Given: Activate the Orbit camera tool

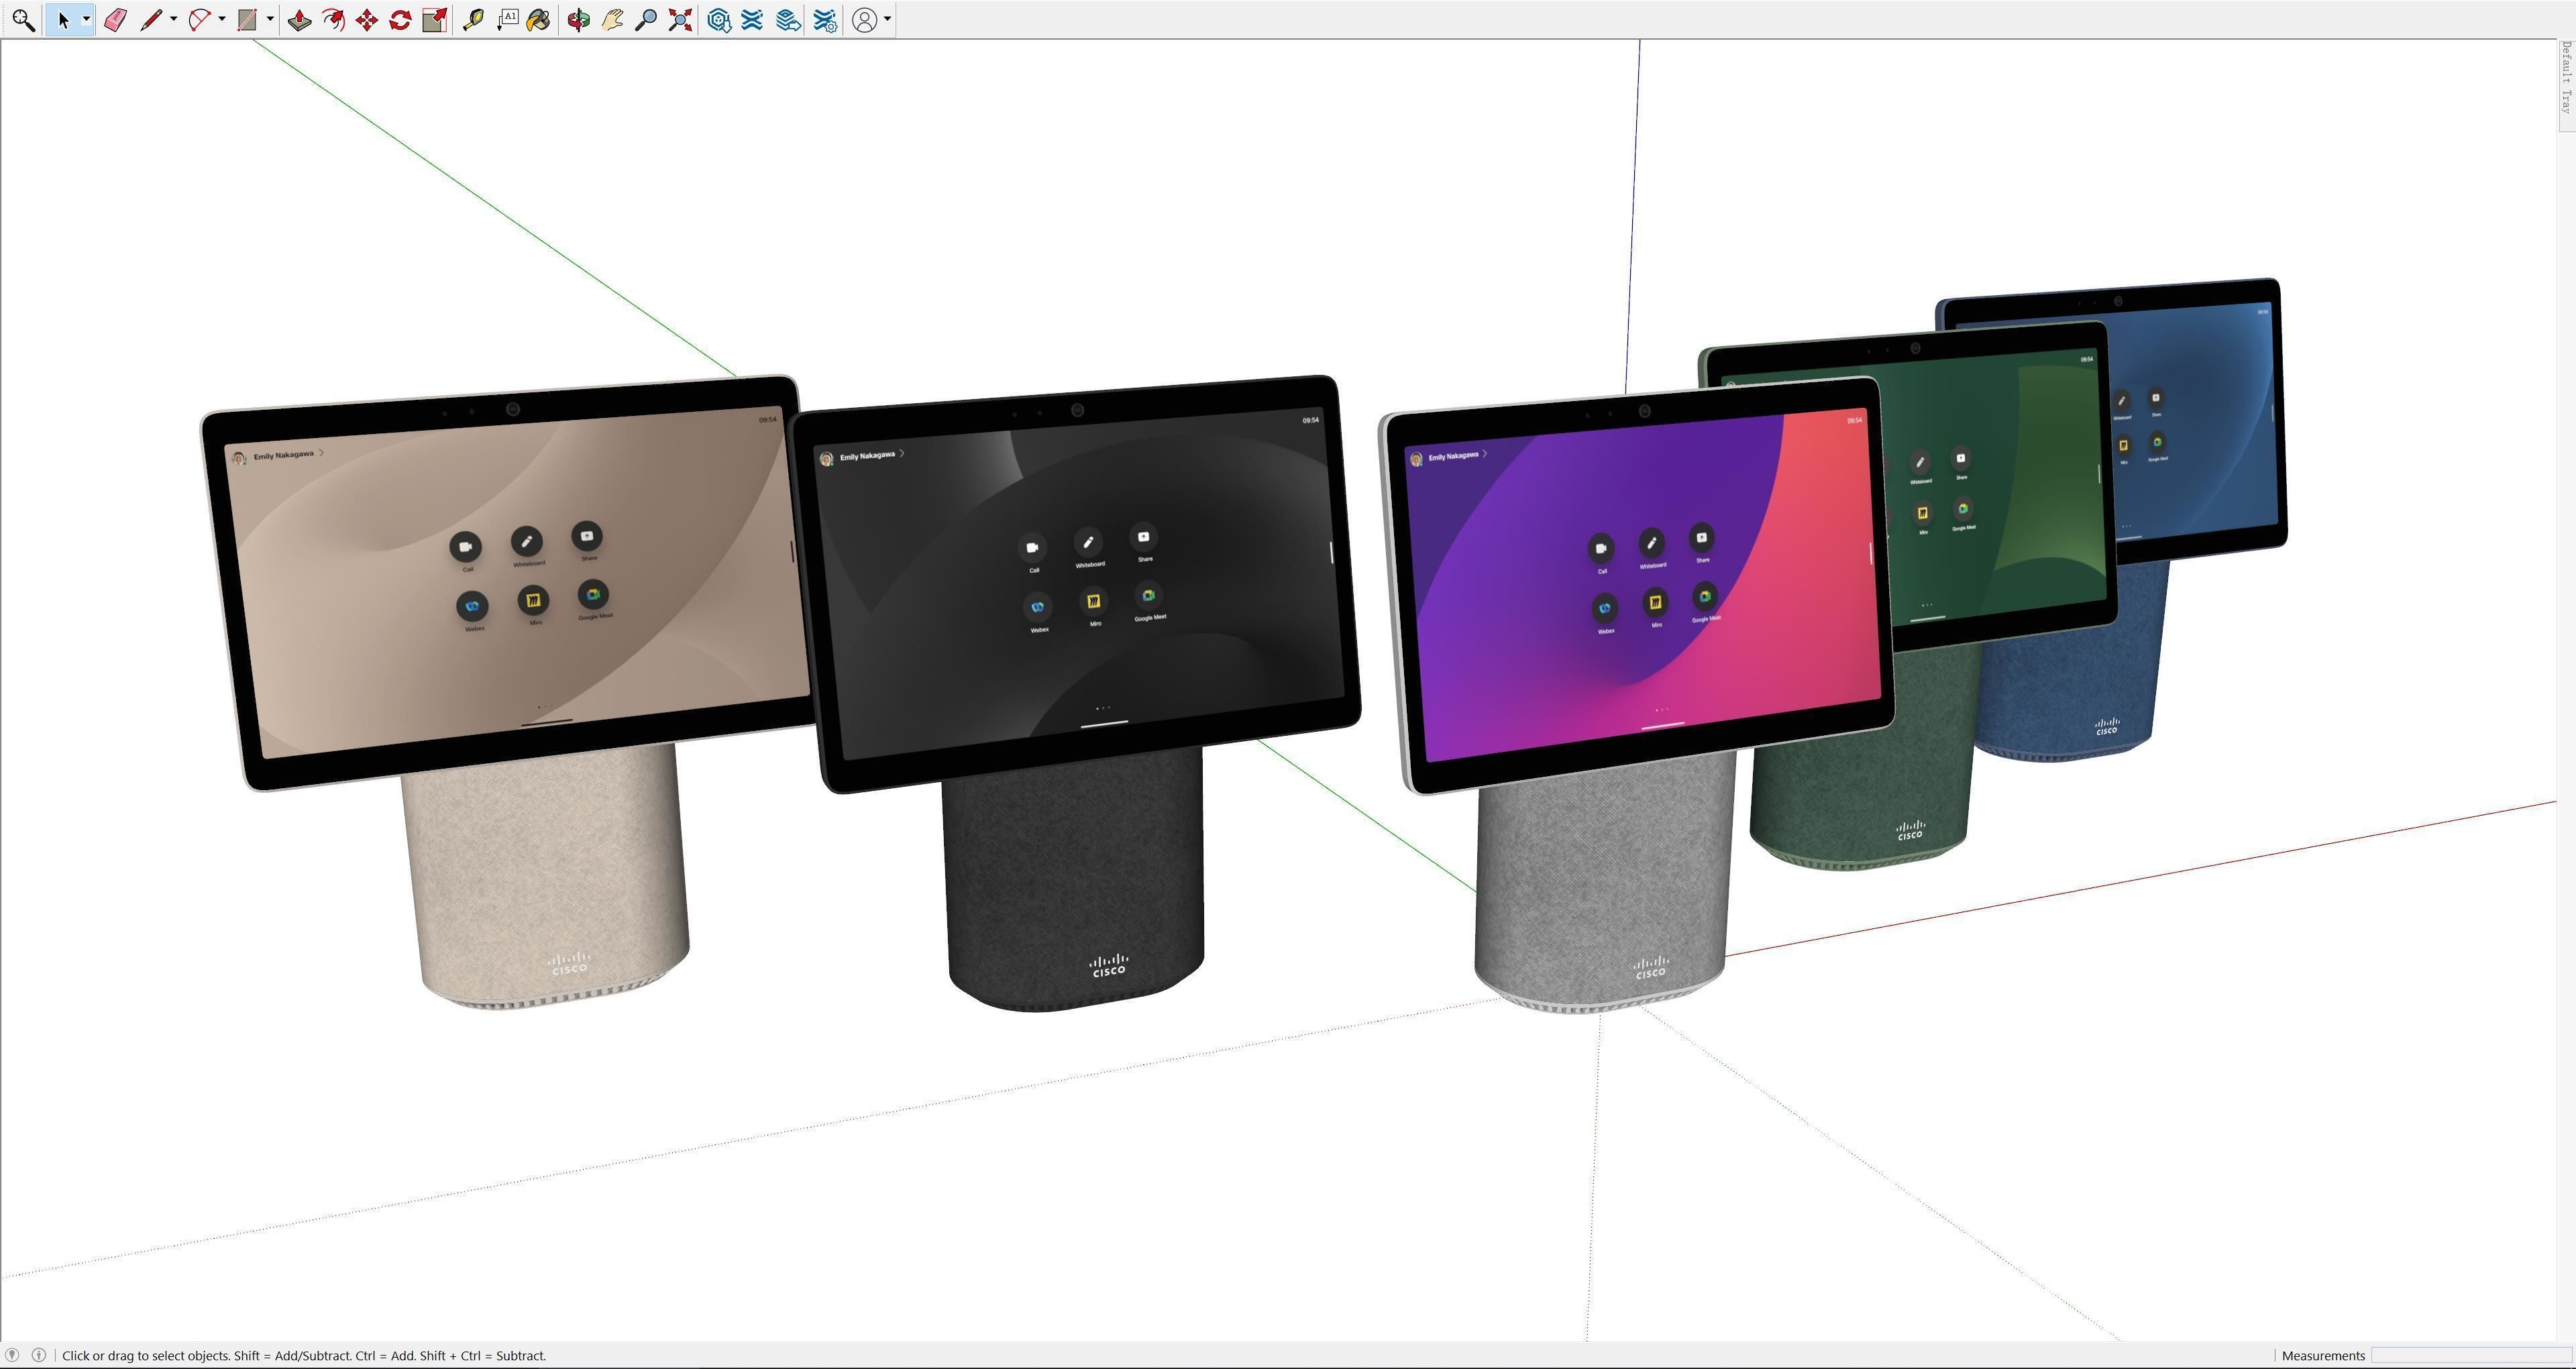Looking at the screenshot, I should [578, 19].
